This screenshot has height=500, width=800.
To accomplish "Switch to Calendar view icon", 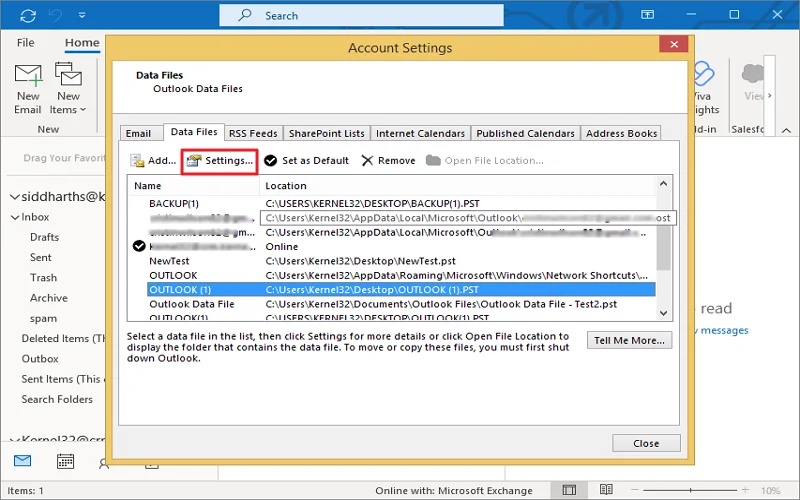I will [65, 461].
